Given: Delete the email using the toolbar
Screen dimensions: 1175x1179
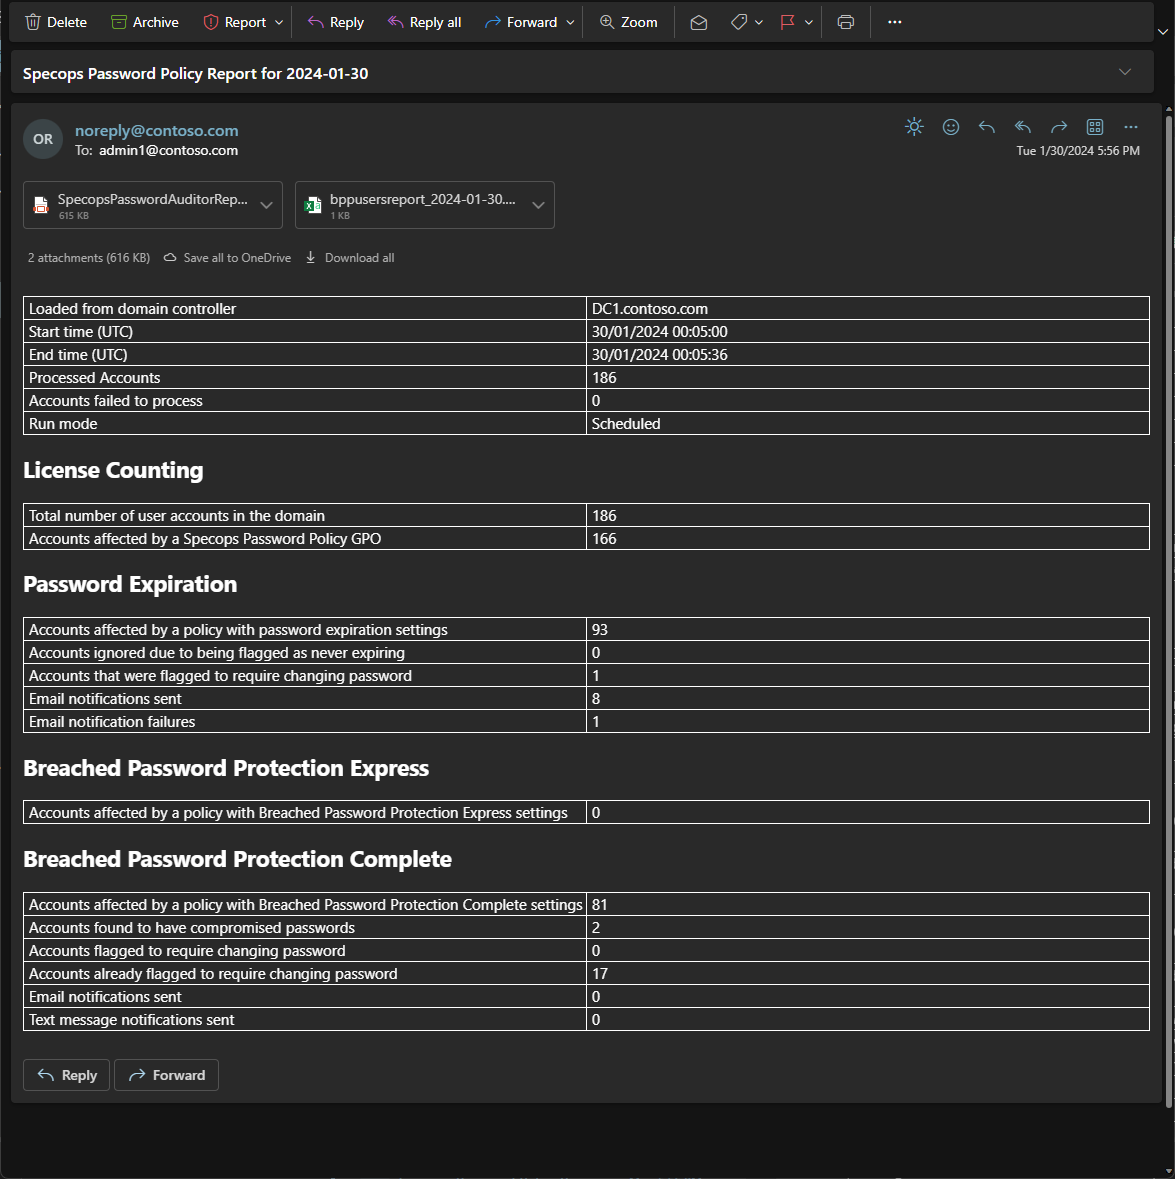Looking at the screenshot, I should click(56, 22).
